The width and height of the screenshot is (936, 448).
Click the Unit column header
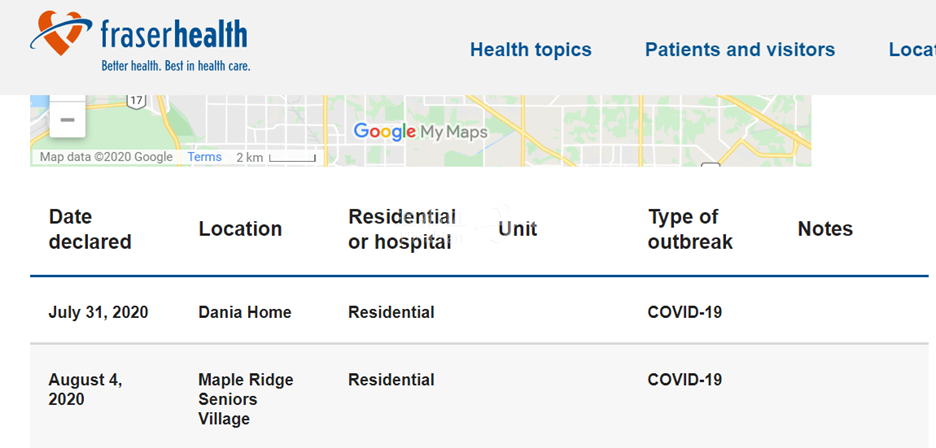coord(518,229)
